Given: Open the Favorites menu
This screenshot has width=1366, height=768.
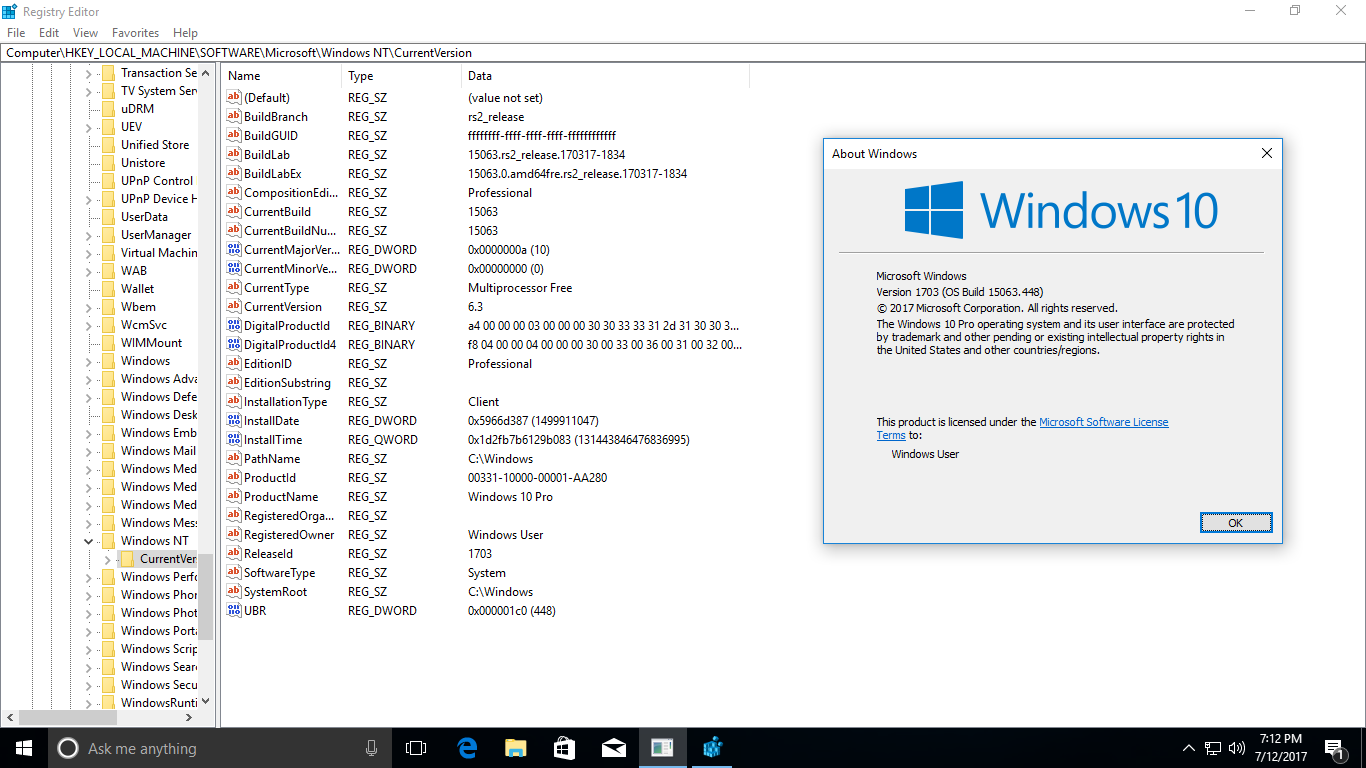Looking at the screenshot, I should click(135, 33).
